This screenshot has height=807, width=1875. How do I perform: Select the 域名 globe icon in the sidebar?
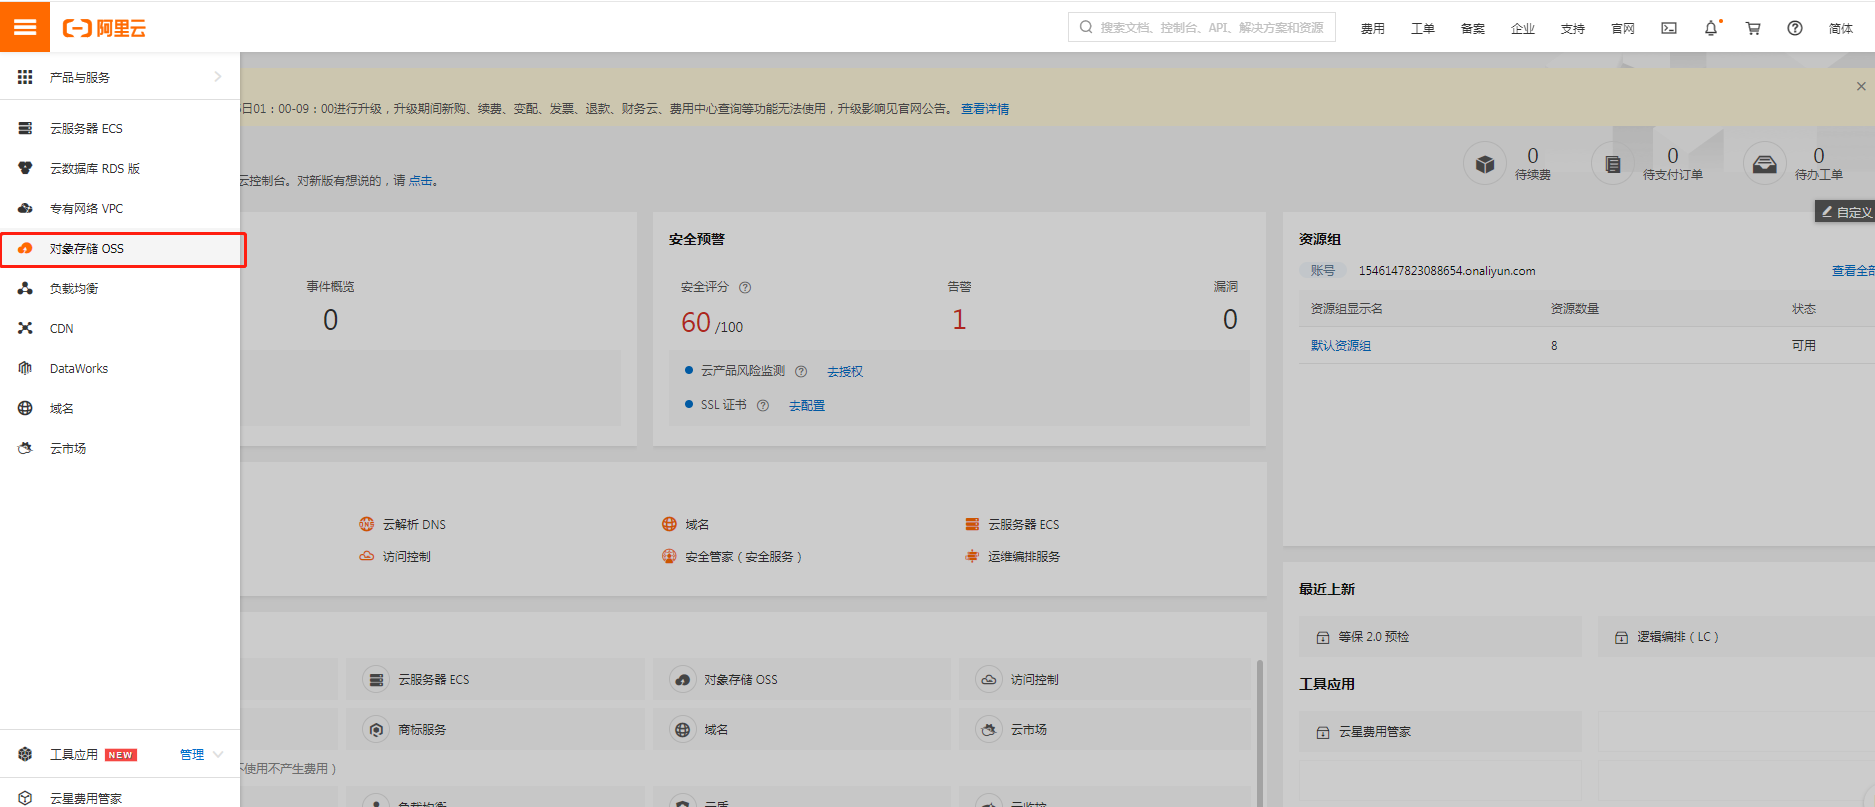(x=25, y=408)
